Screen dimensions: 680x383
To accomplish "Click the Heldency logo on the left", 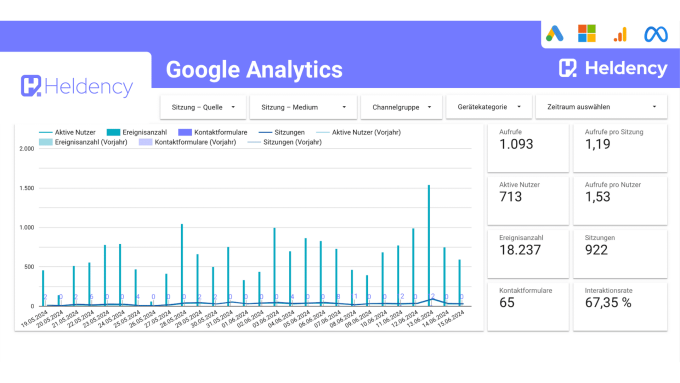I will coord(77,86).
